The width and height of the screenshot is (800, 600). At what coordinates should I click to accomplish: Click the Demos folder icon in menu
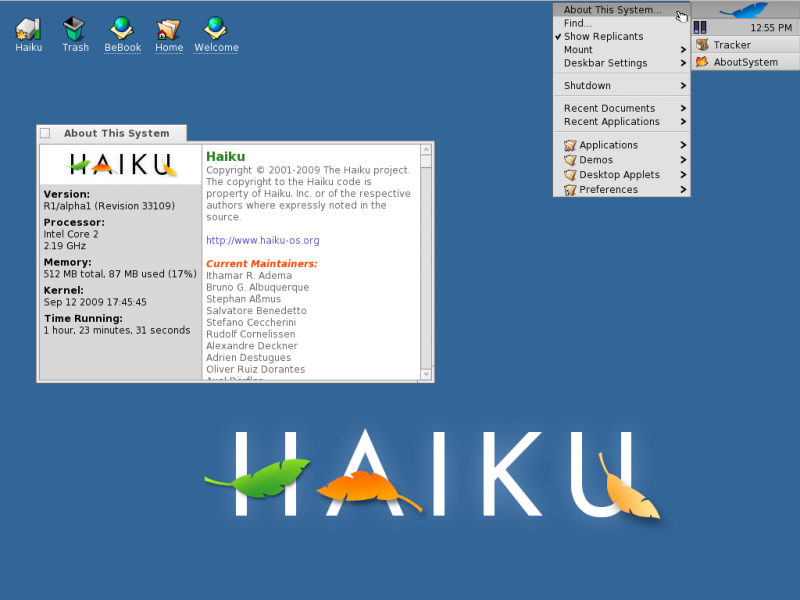click(570, 160)
